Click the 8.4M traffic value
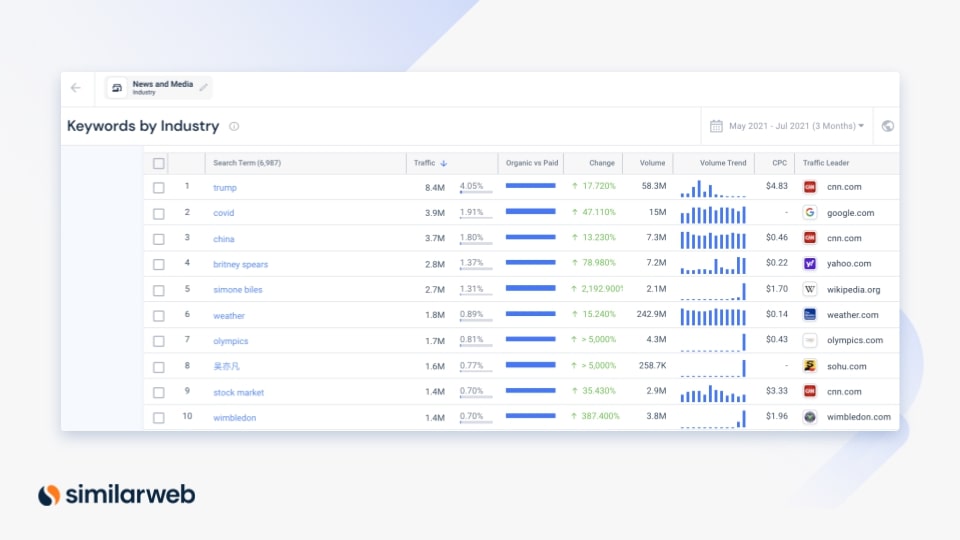Image resolution: width=960 pixels, height=540 pixels. tap(435, 188)
